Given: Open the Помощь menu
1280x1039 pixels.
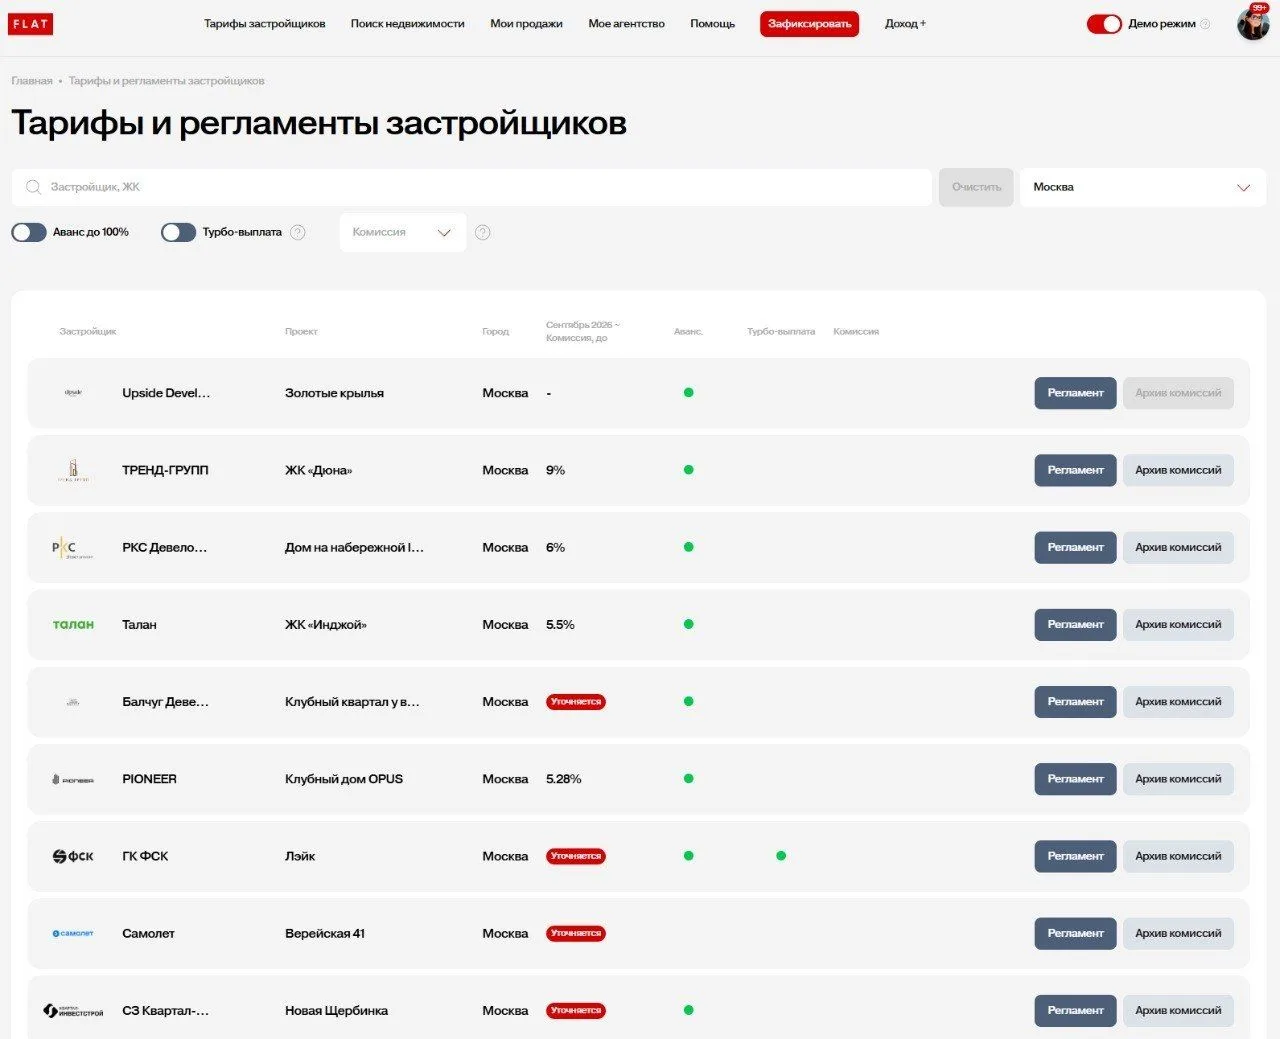Looking at the screenshot, I should pos(713,24).
